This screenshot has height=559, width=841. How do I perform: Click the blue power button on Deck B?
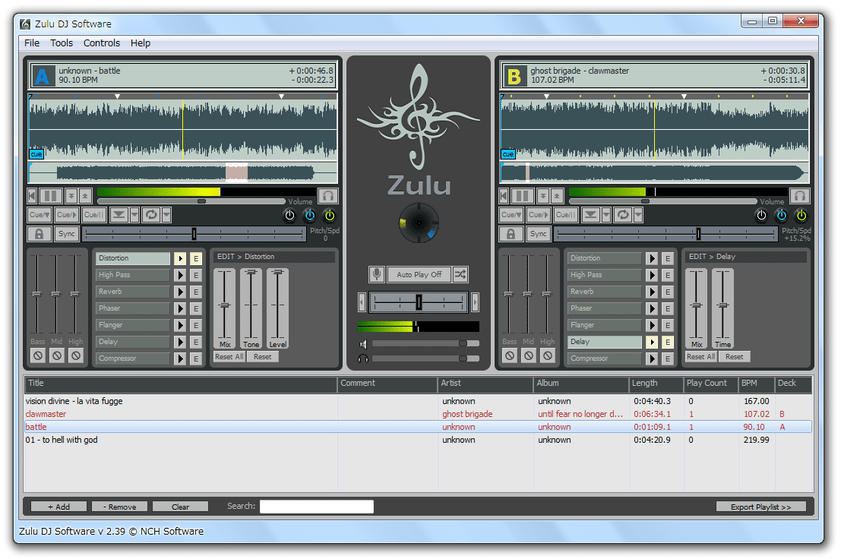click(781, 215)
